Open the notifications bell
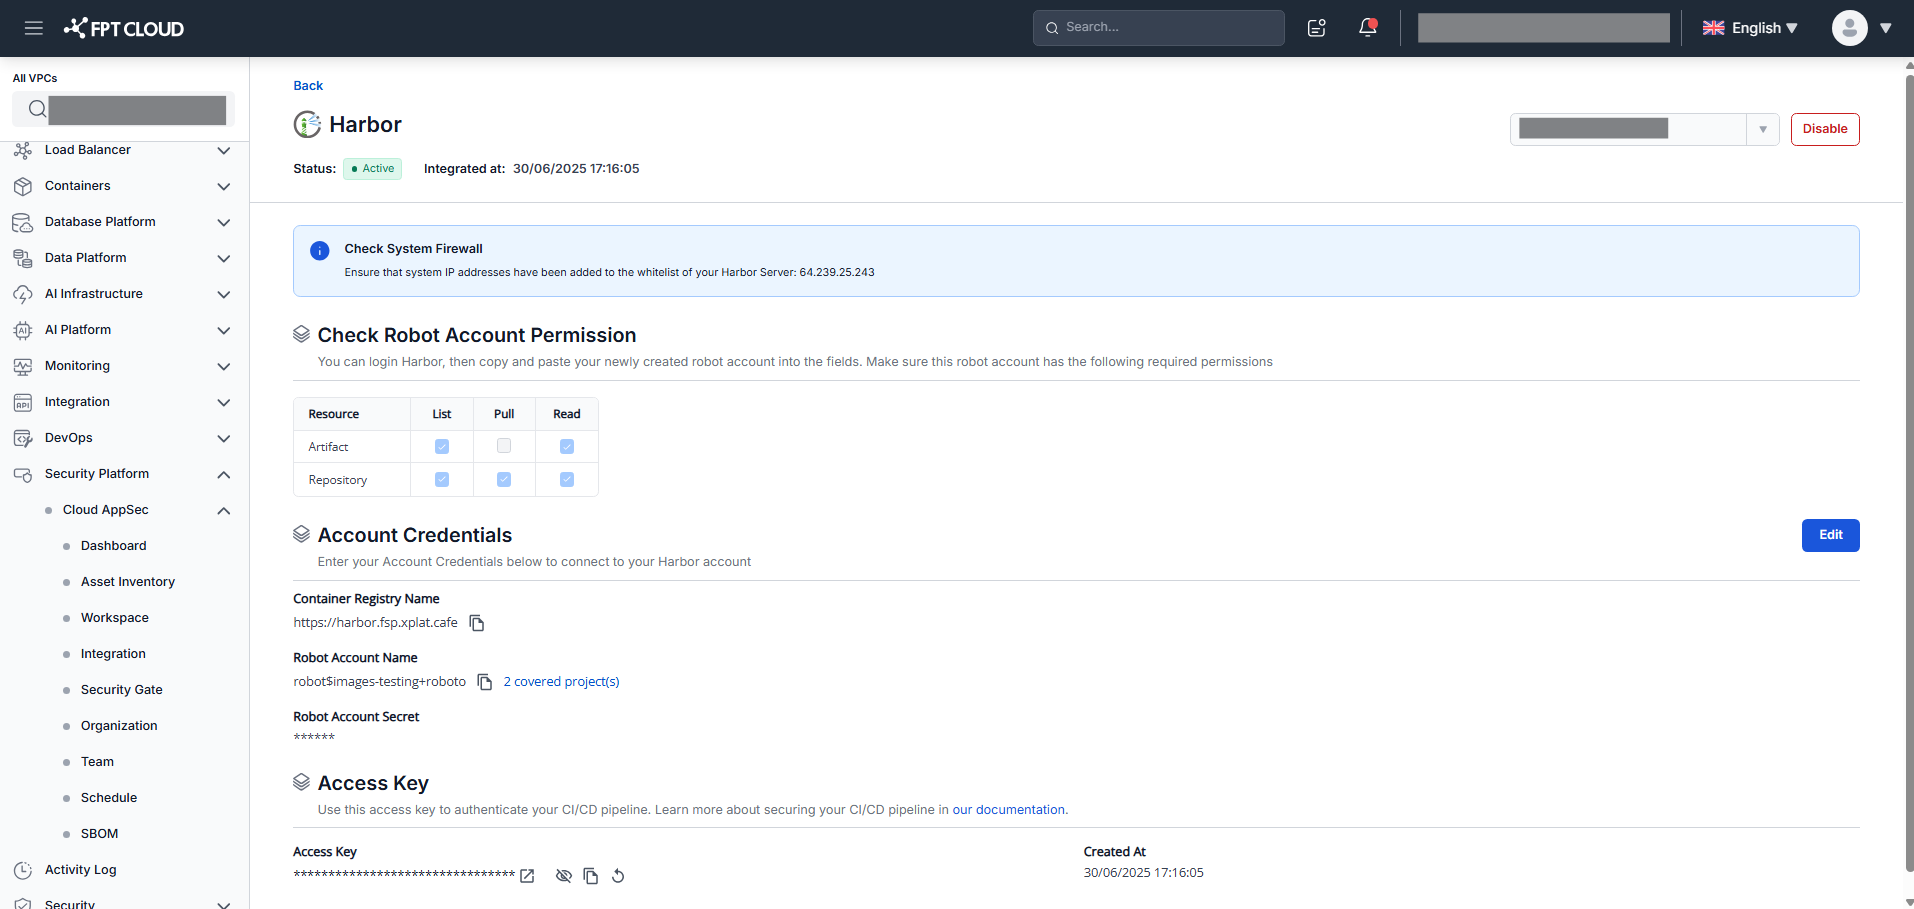Screen dimensions: 1914x909 coord(1368,28)
